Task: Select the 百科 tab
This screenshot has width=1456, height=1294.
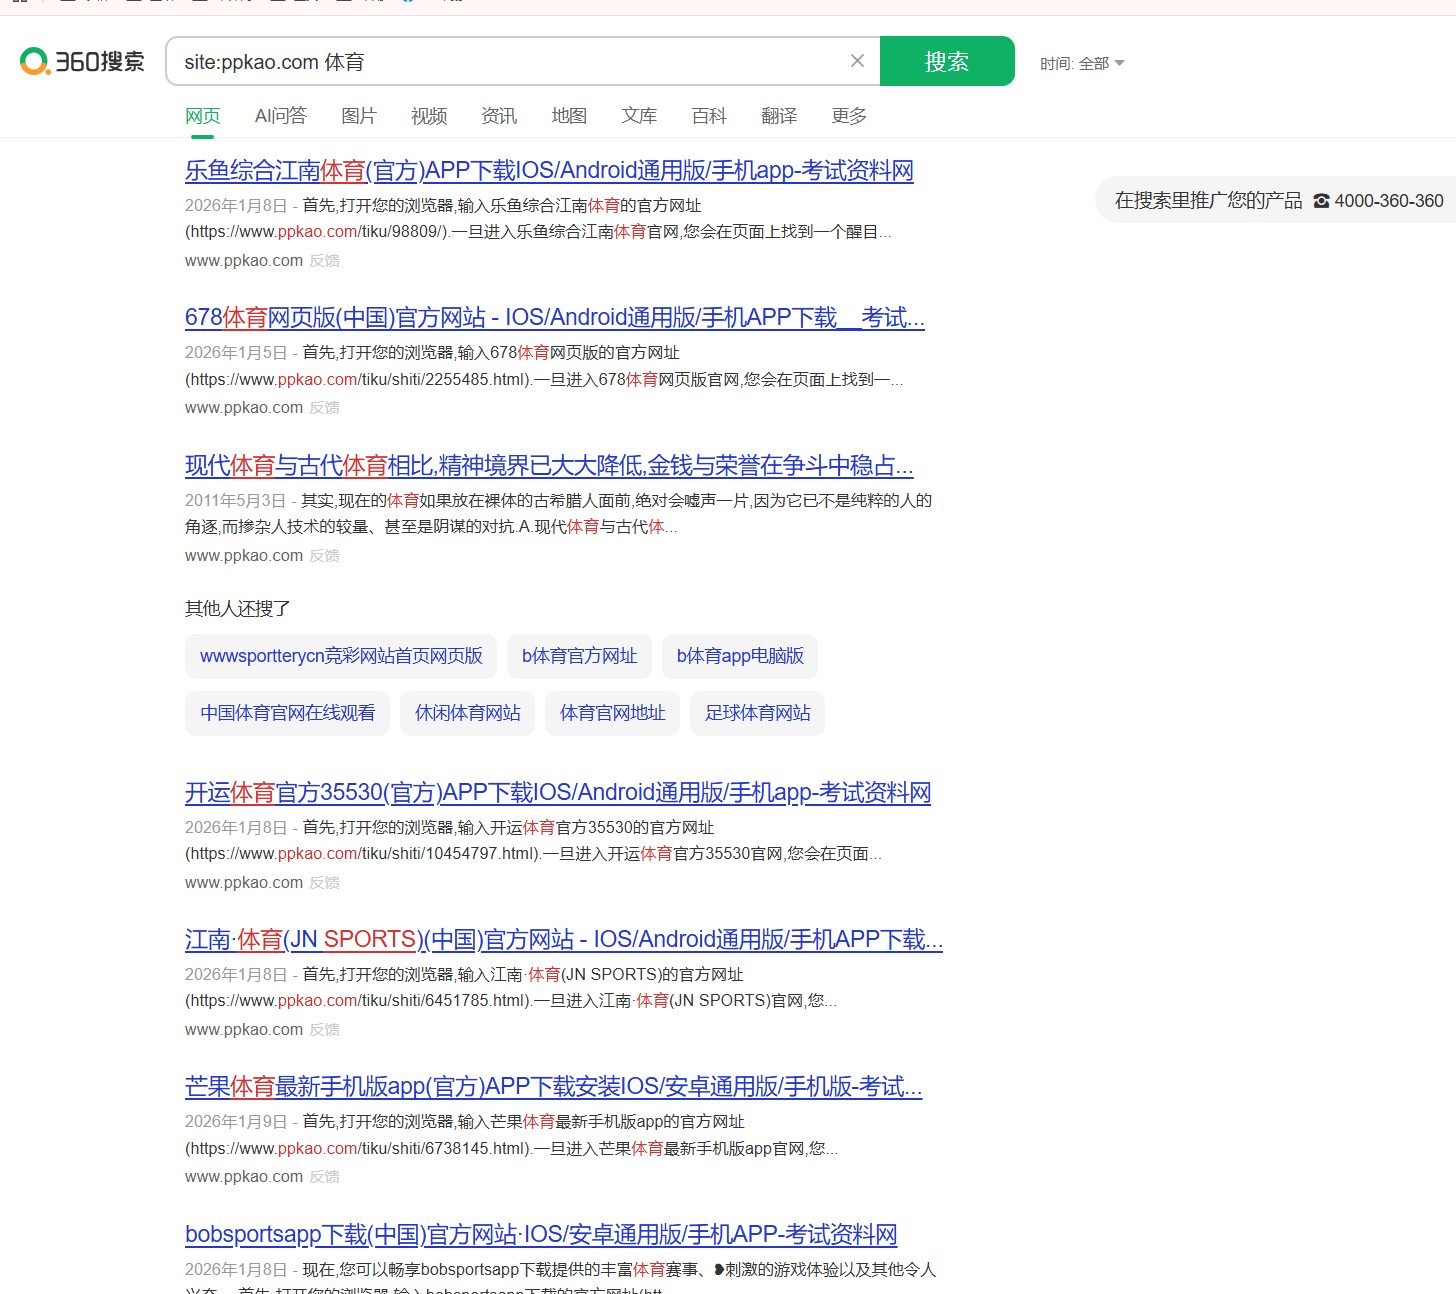Action: coord(709,116)
